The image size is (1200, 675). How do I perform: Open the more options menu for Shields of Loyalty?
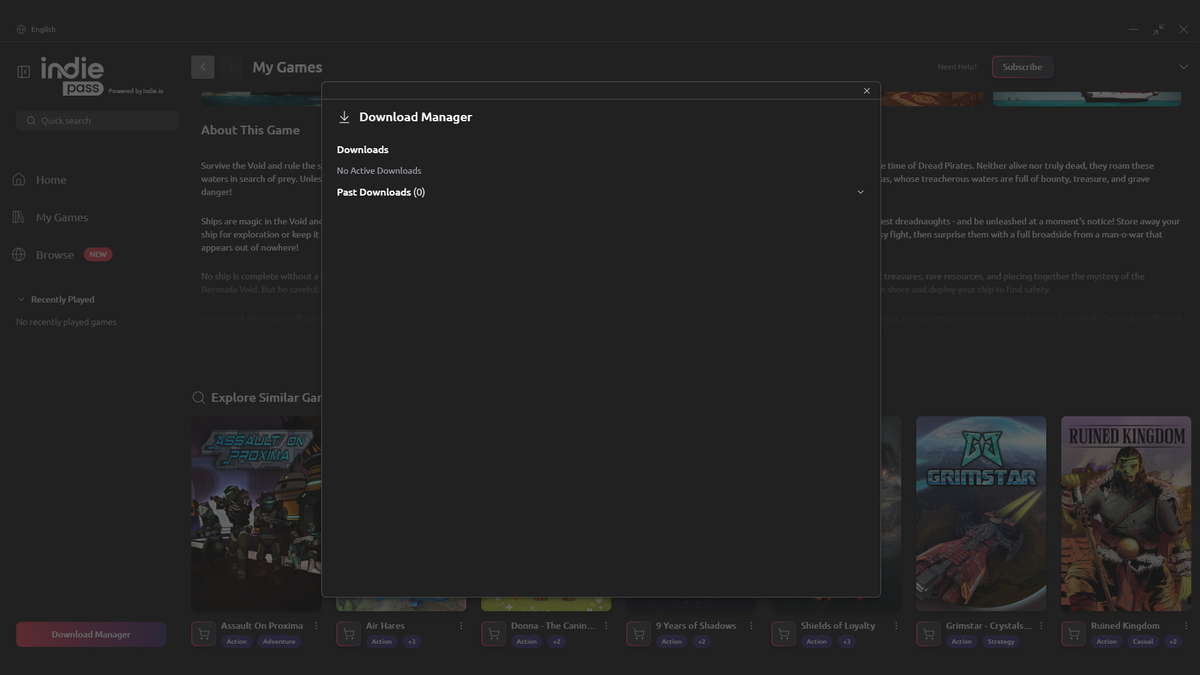[x=896, y=626]
